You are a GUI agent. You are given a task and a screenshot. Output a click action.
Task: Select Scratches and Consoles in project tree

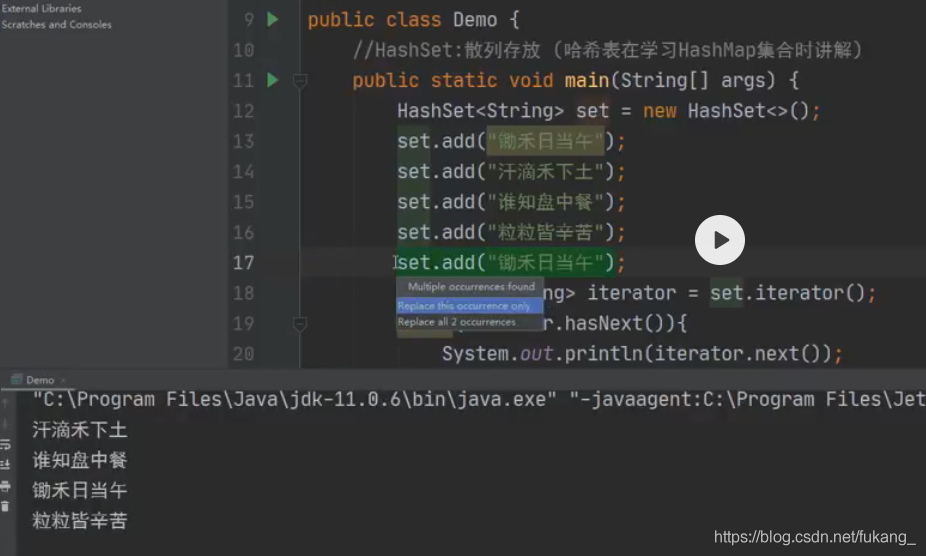[x=56, y=24]
